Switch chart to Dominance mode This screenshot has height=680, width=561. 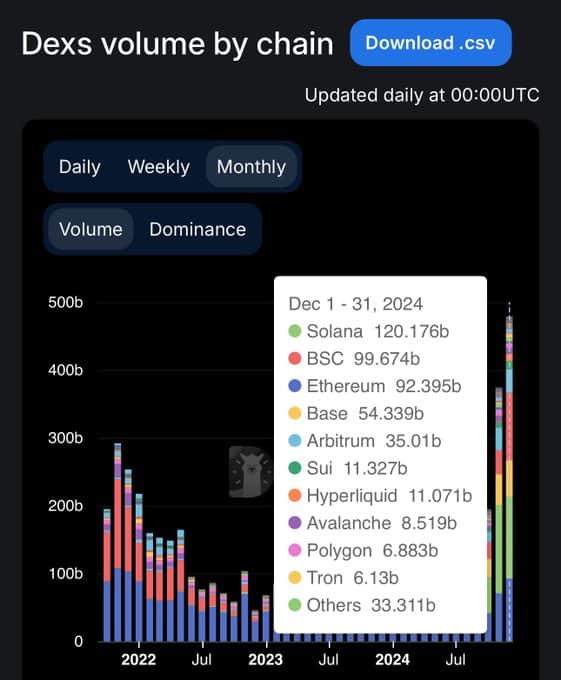(198, 229)
